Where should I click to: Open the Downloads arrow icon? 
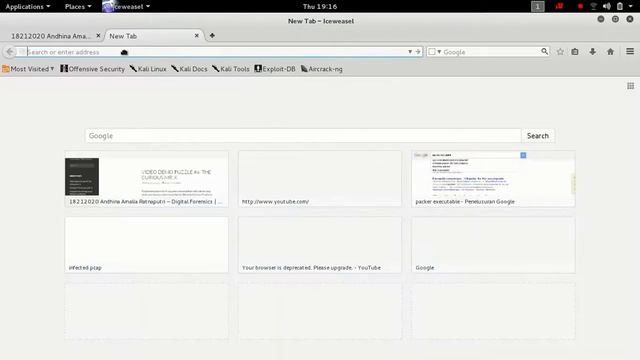coord(592,52)
